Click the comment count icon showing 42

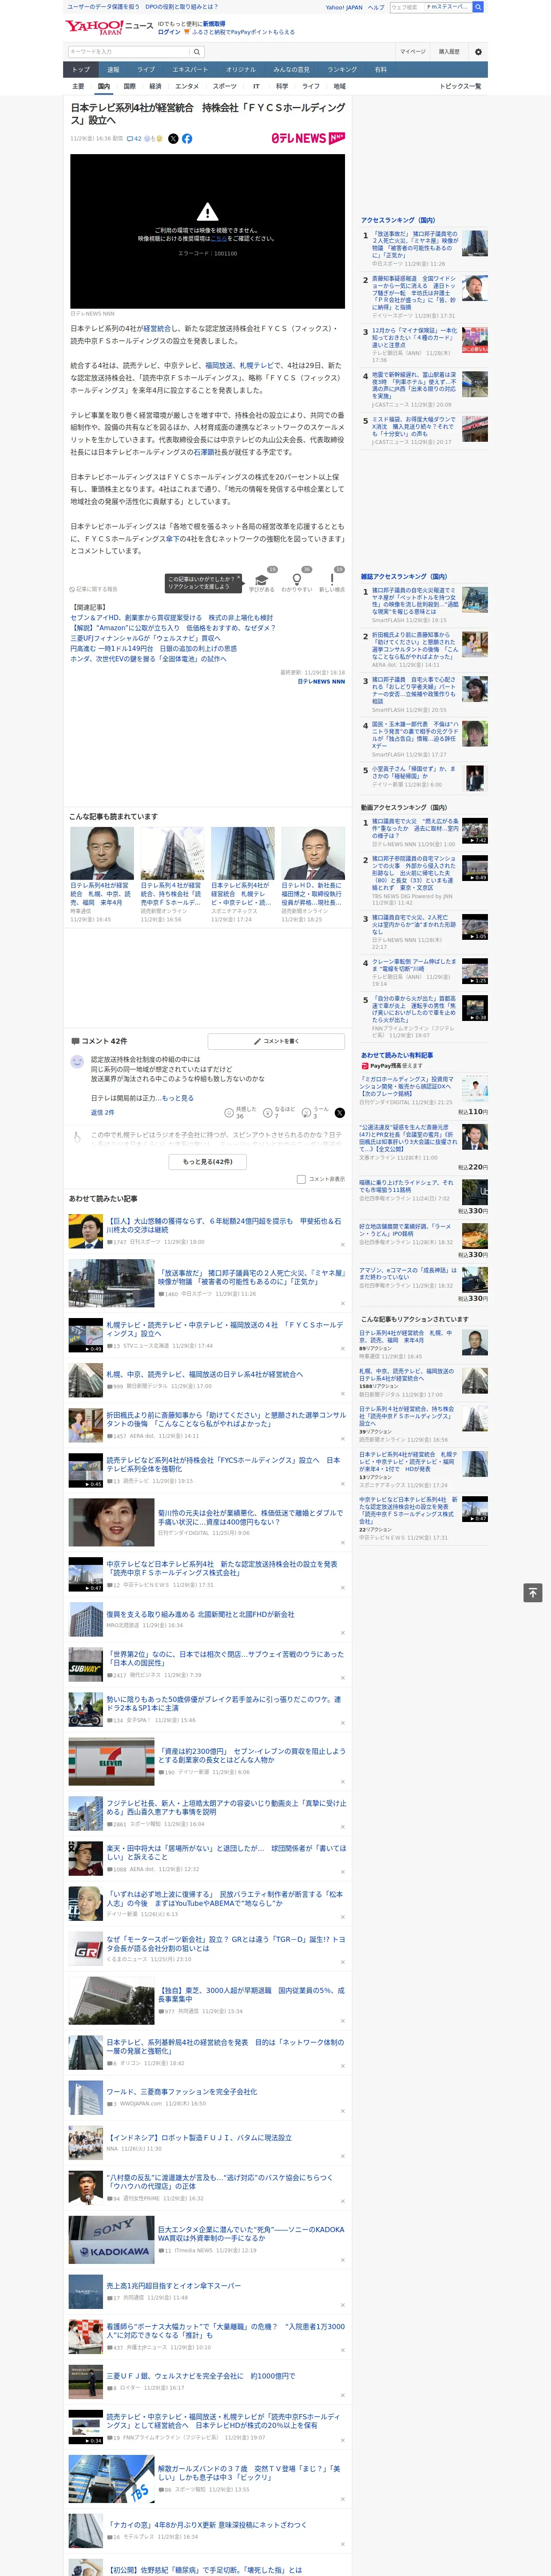pos(134,139)
